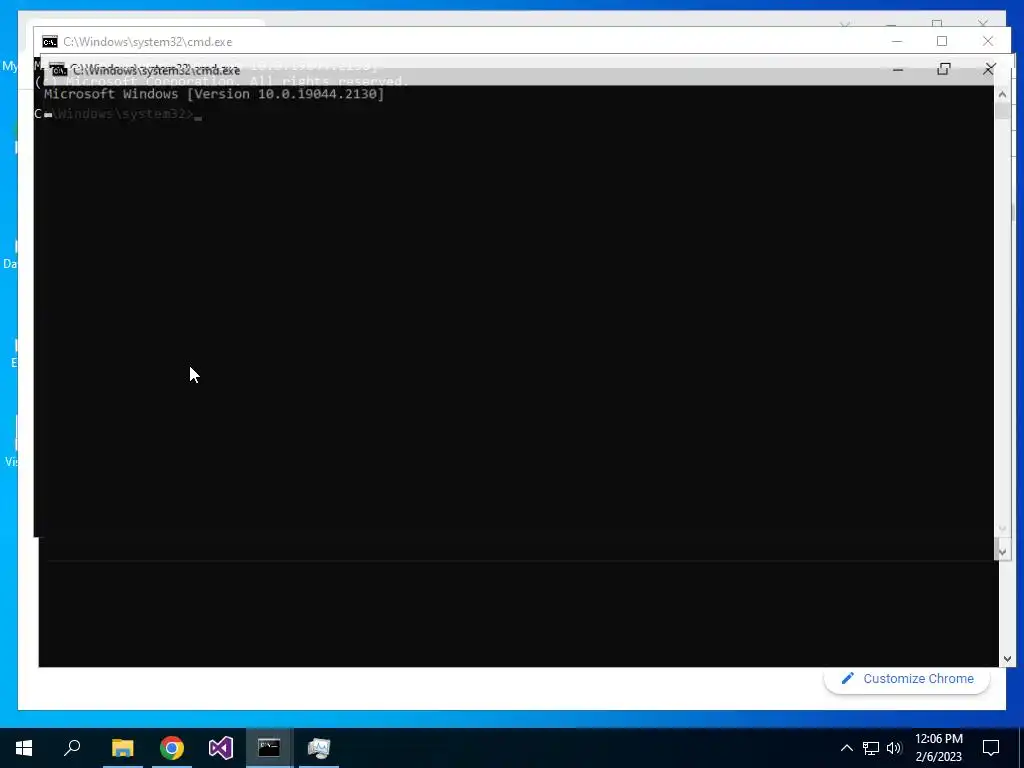Click the Microsoft Windows version line
The image size is (1024, 768).
click(214, 94)
